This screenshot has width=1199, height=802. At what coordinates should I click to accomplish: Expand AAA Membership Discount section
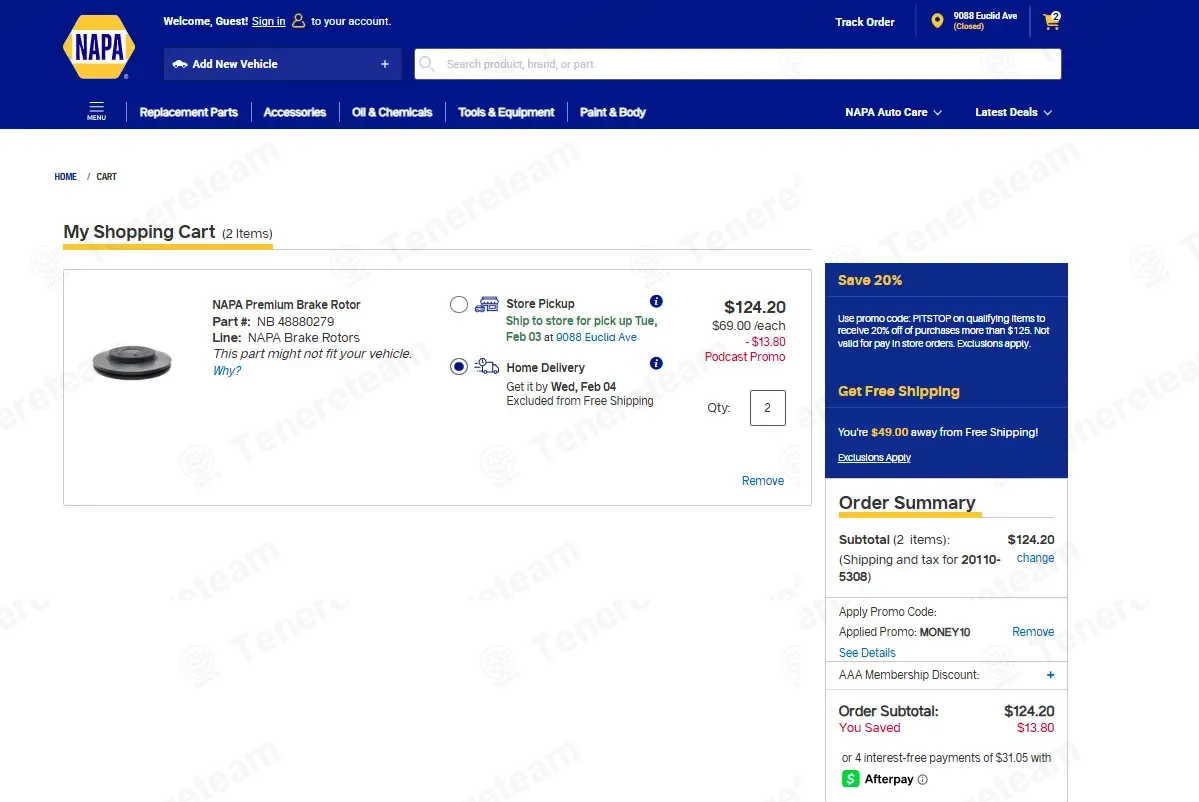coord(1050,675)
